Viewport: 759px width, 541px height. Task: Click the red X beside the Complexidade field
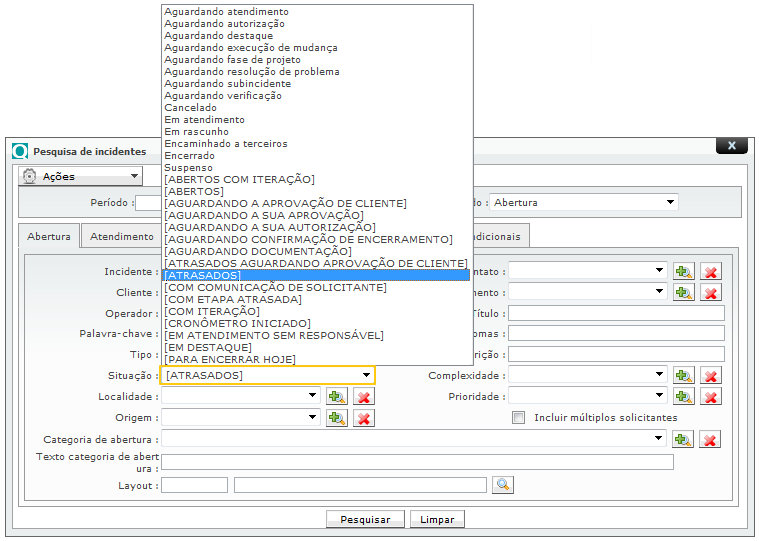pyautogui.click(x=711, y=376)
